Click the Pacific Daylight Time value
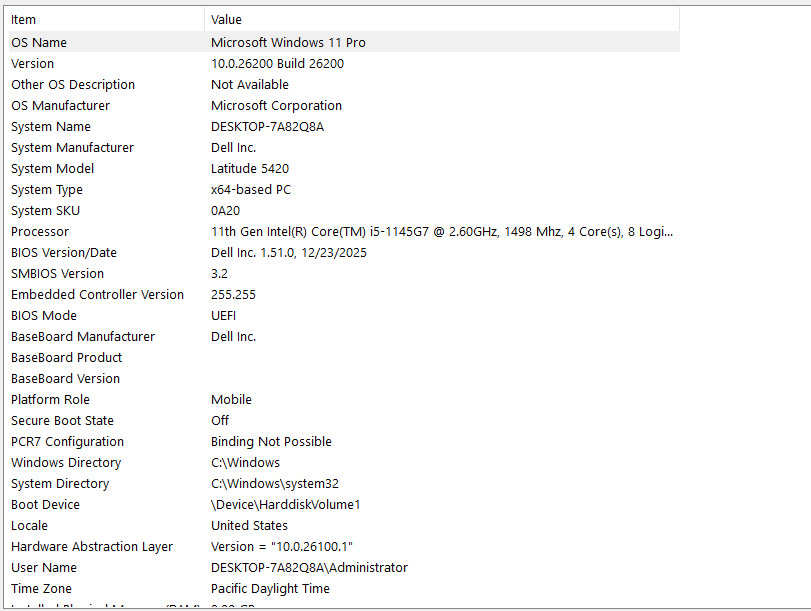Screen dimensions: 811x611 (x=270, y=589)
